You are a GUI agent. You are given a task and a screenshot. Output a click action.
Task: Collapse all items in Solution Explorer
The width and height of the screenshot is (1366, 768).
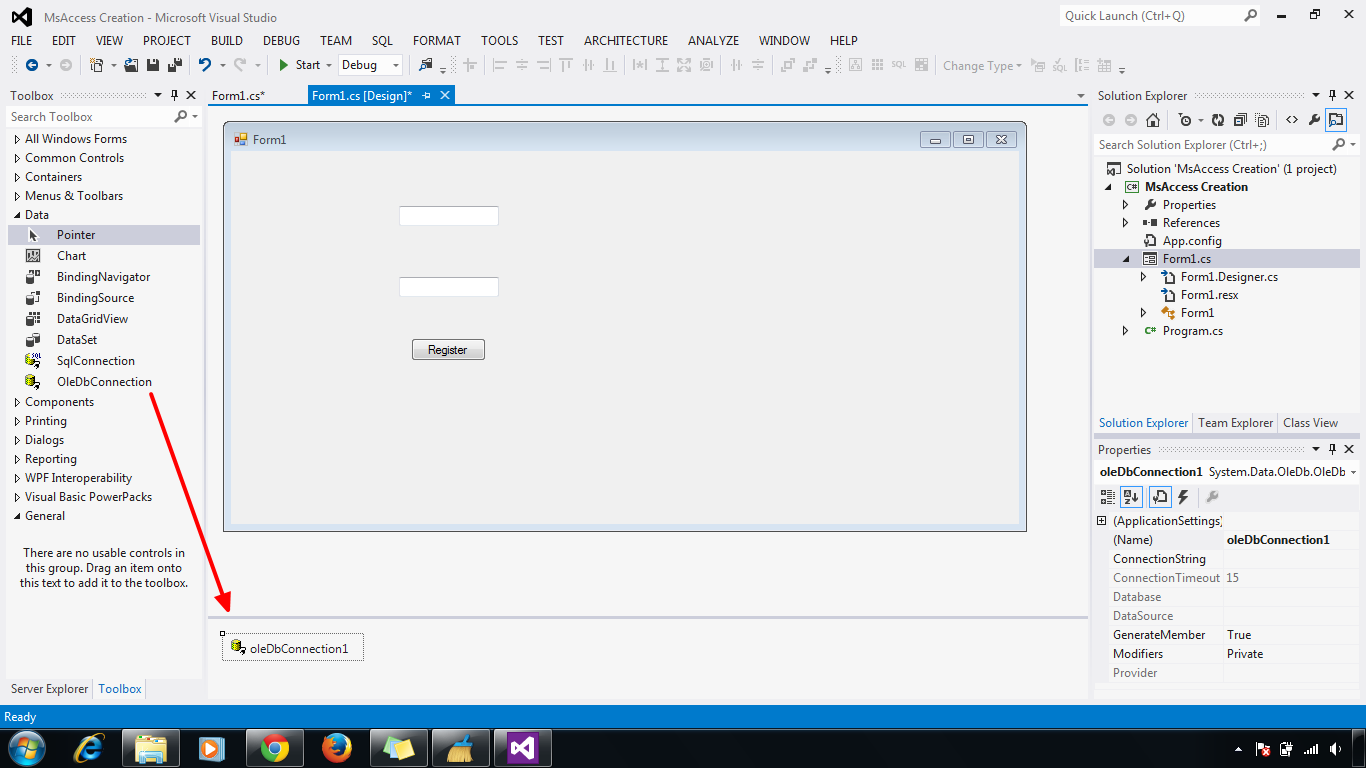[1240, 119]
